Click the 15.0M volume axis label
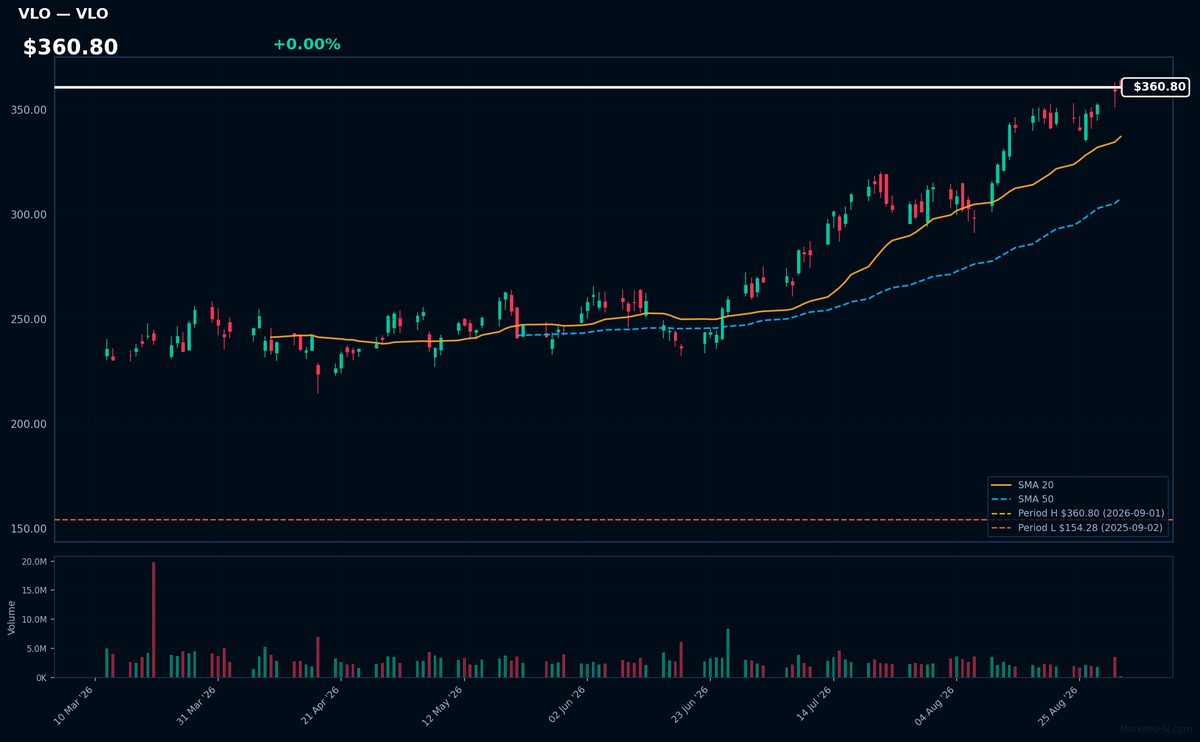1200x742 pixels. pyautogui.click(x=34, y=591)
